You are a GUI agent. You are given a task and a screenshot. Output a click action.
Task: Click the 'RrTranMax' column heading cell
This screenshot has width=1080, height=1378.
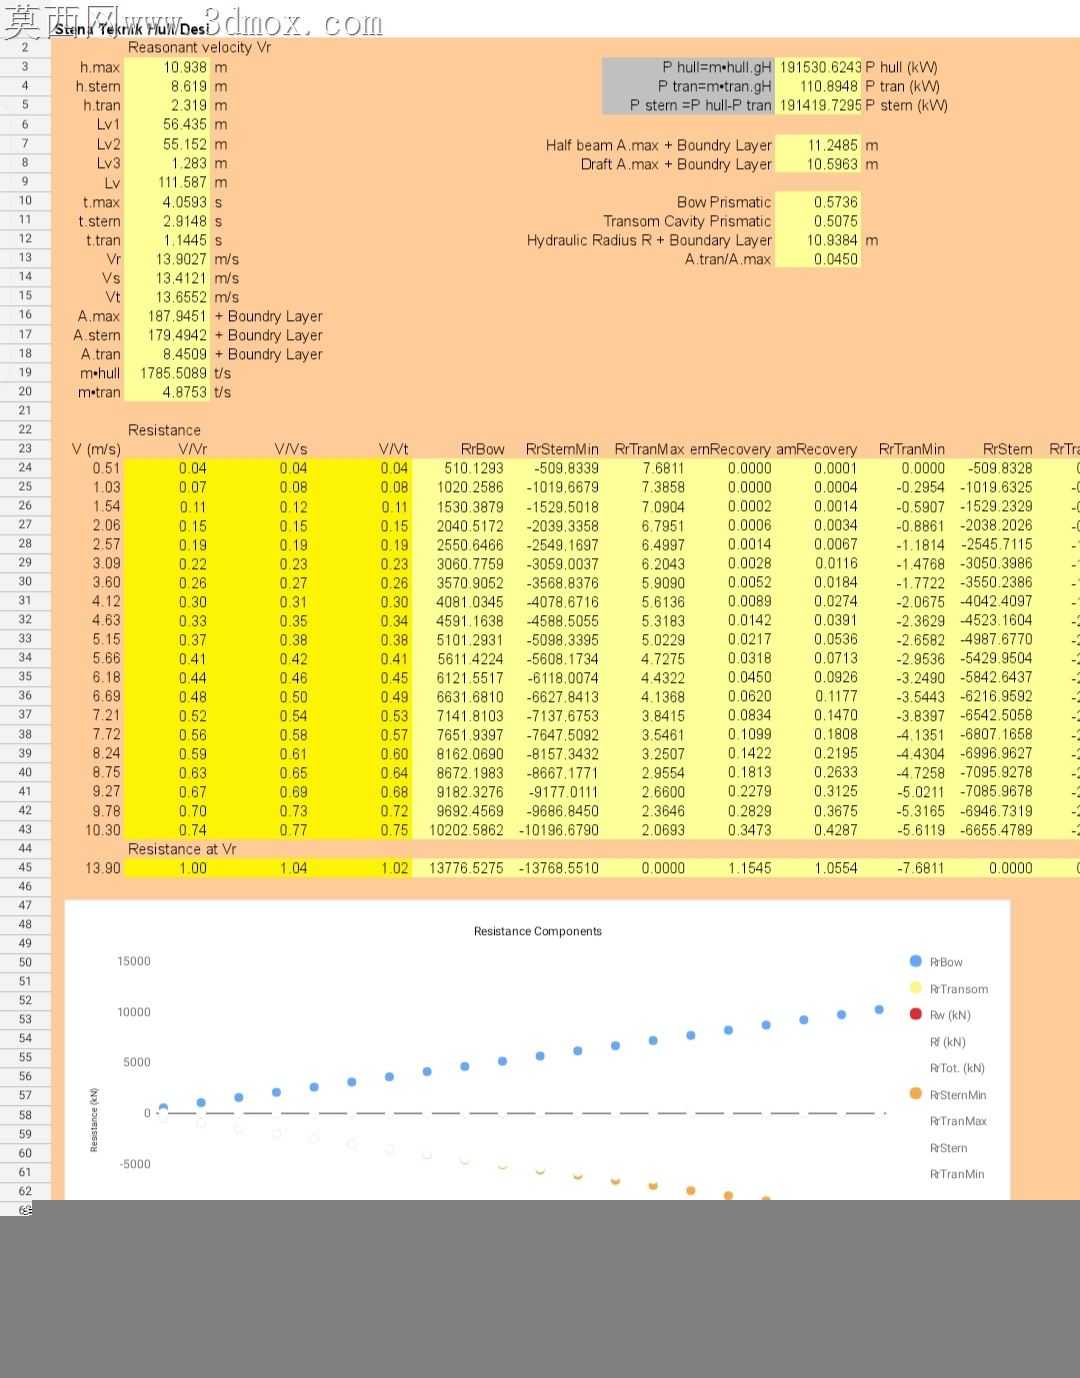tap(649, 449)
